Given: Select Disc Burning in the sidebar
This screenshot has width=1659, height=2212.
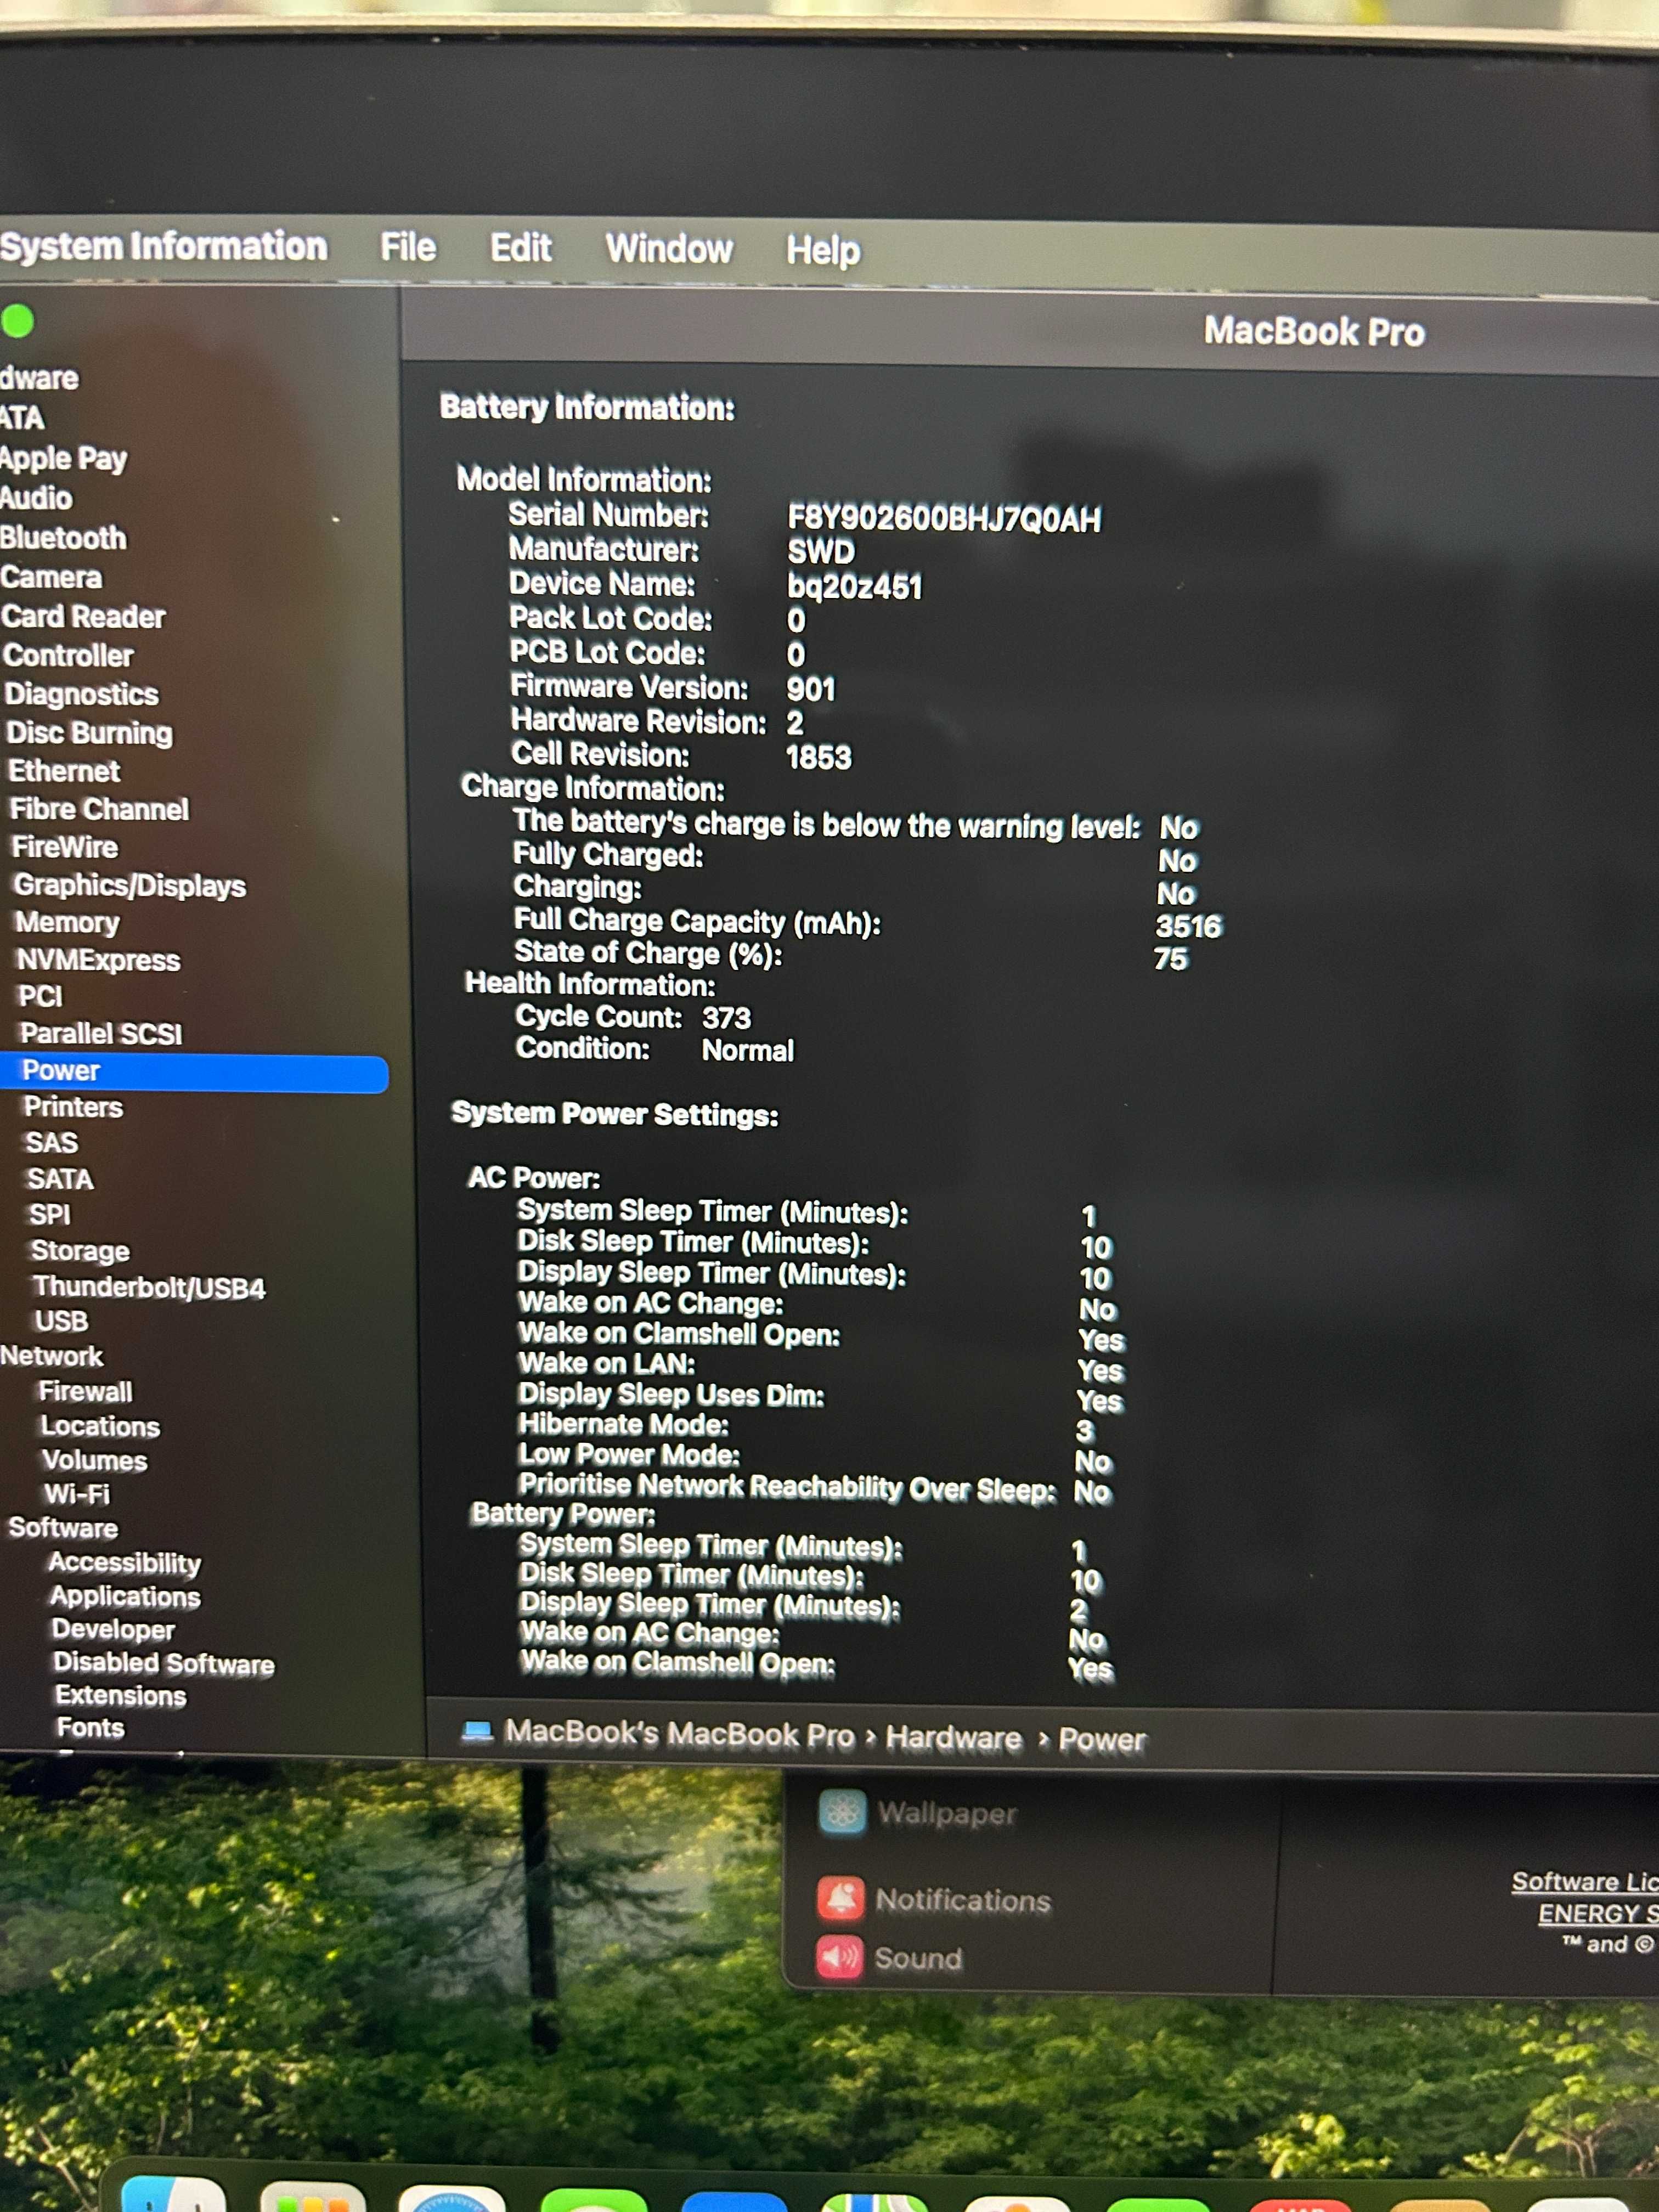Looking at the screenshot, I should 89,733.
